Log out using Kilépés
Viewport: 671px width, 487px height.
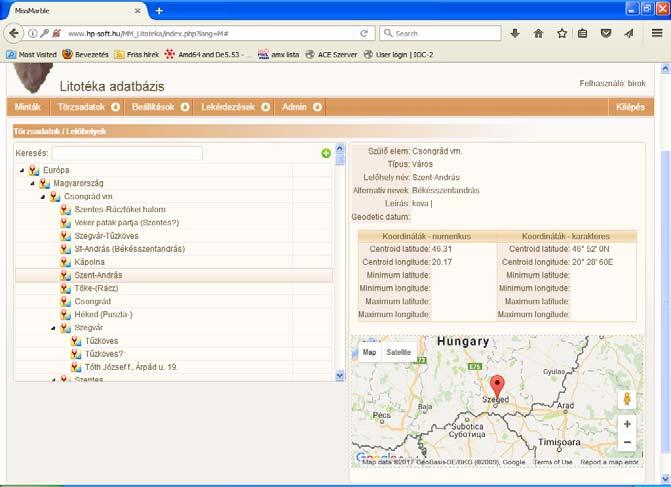(630, 107)
